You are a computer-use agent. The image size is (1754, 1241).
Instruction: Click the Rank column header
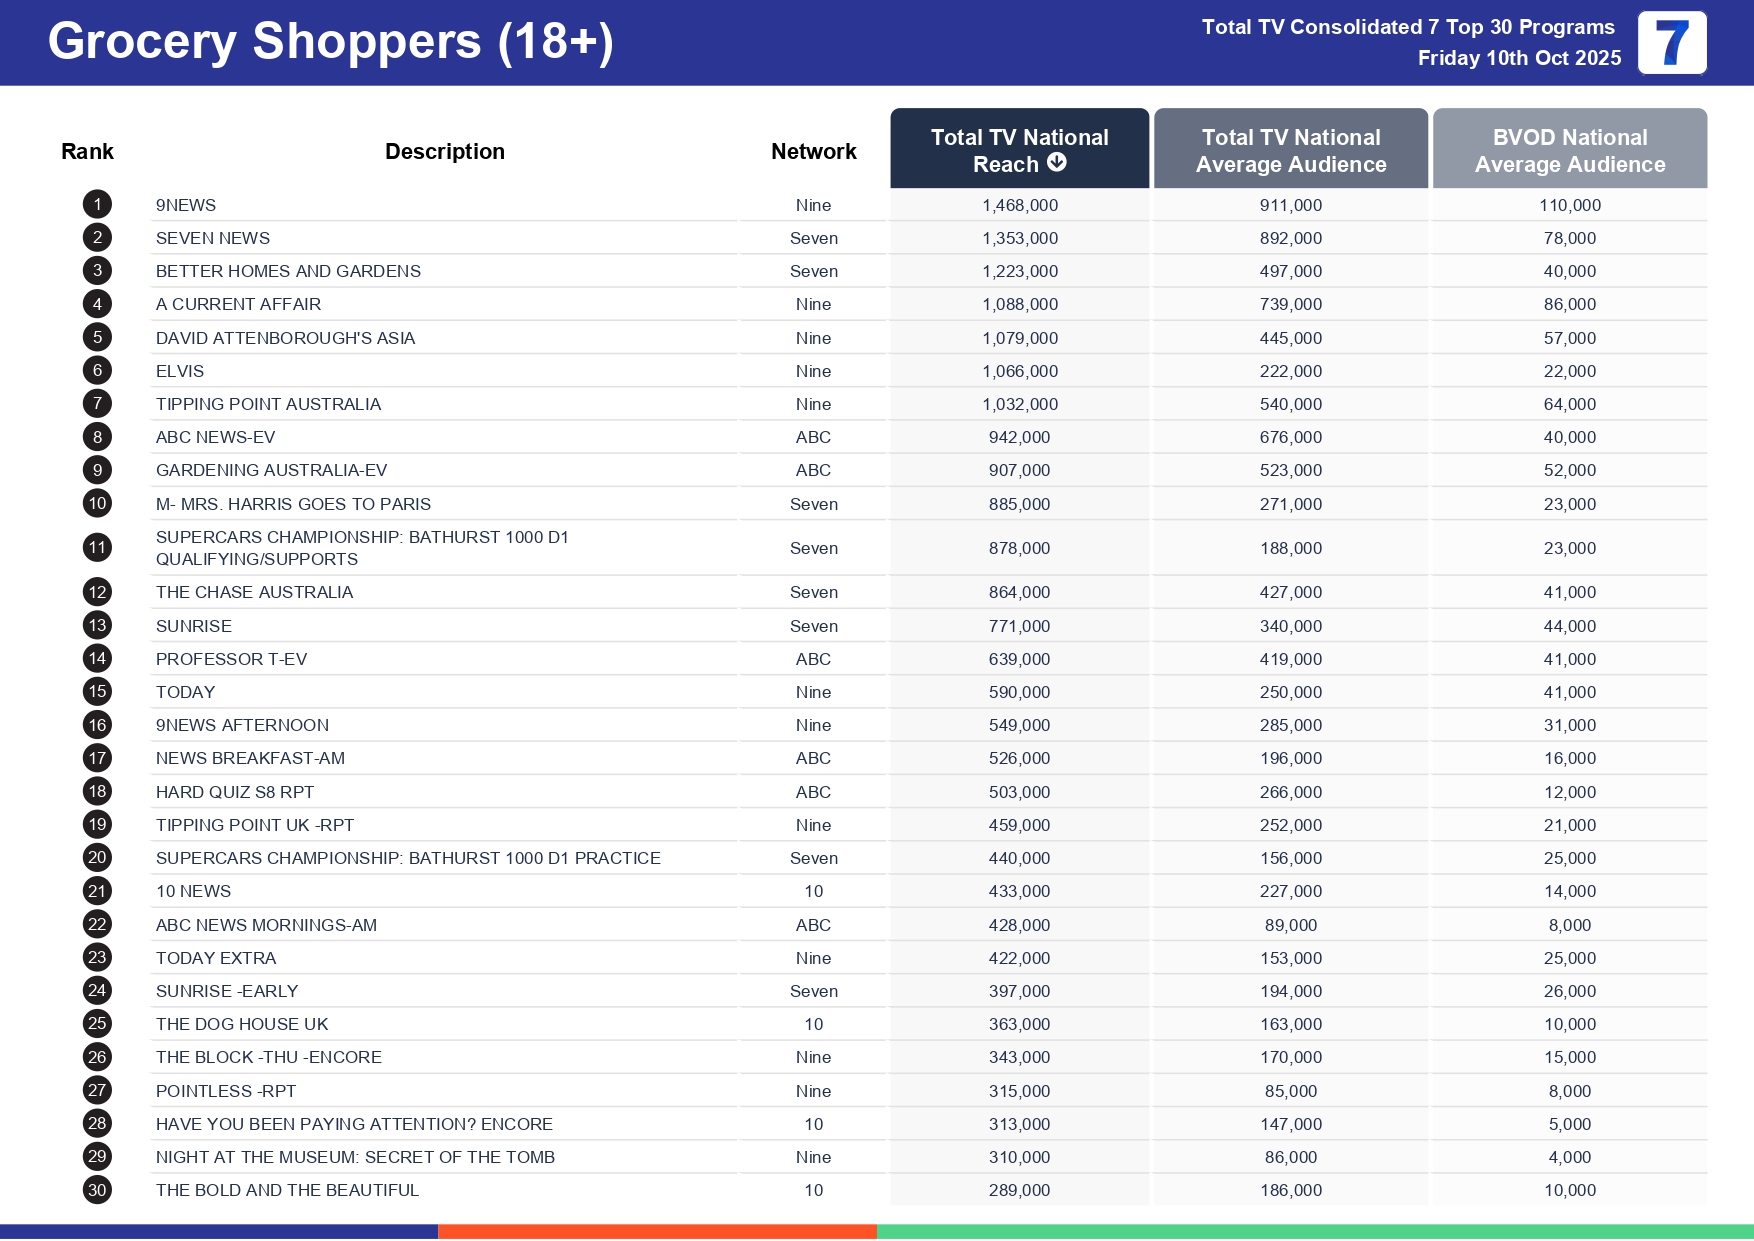pyautogui.click(x=87, y=152)
